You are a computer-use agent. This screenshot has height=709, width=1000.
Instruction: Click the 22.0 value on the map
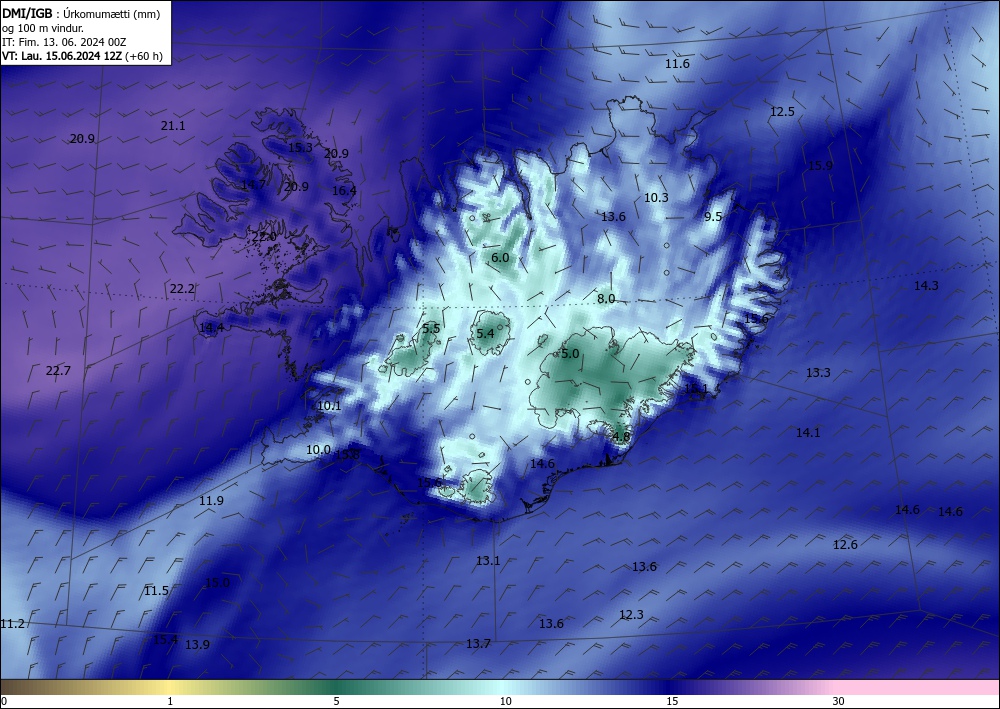[x=264, y=237]
